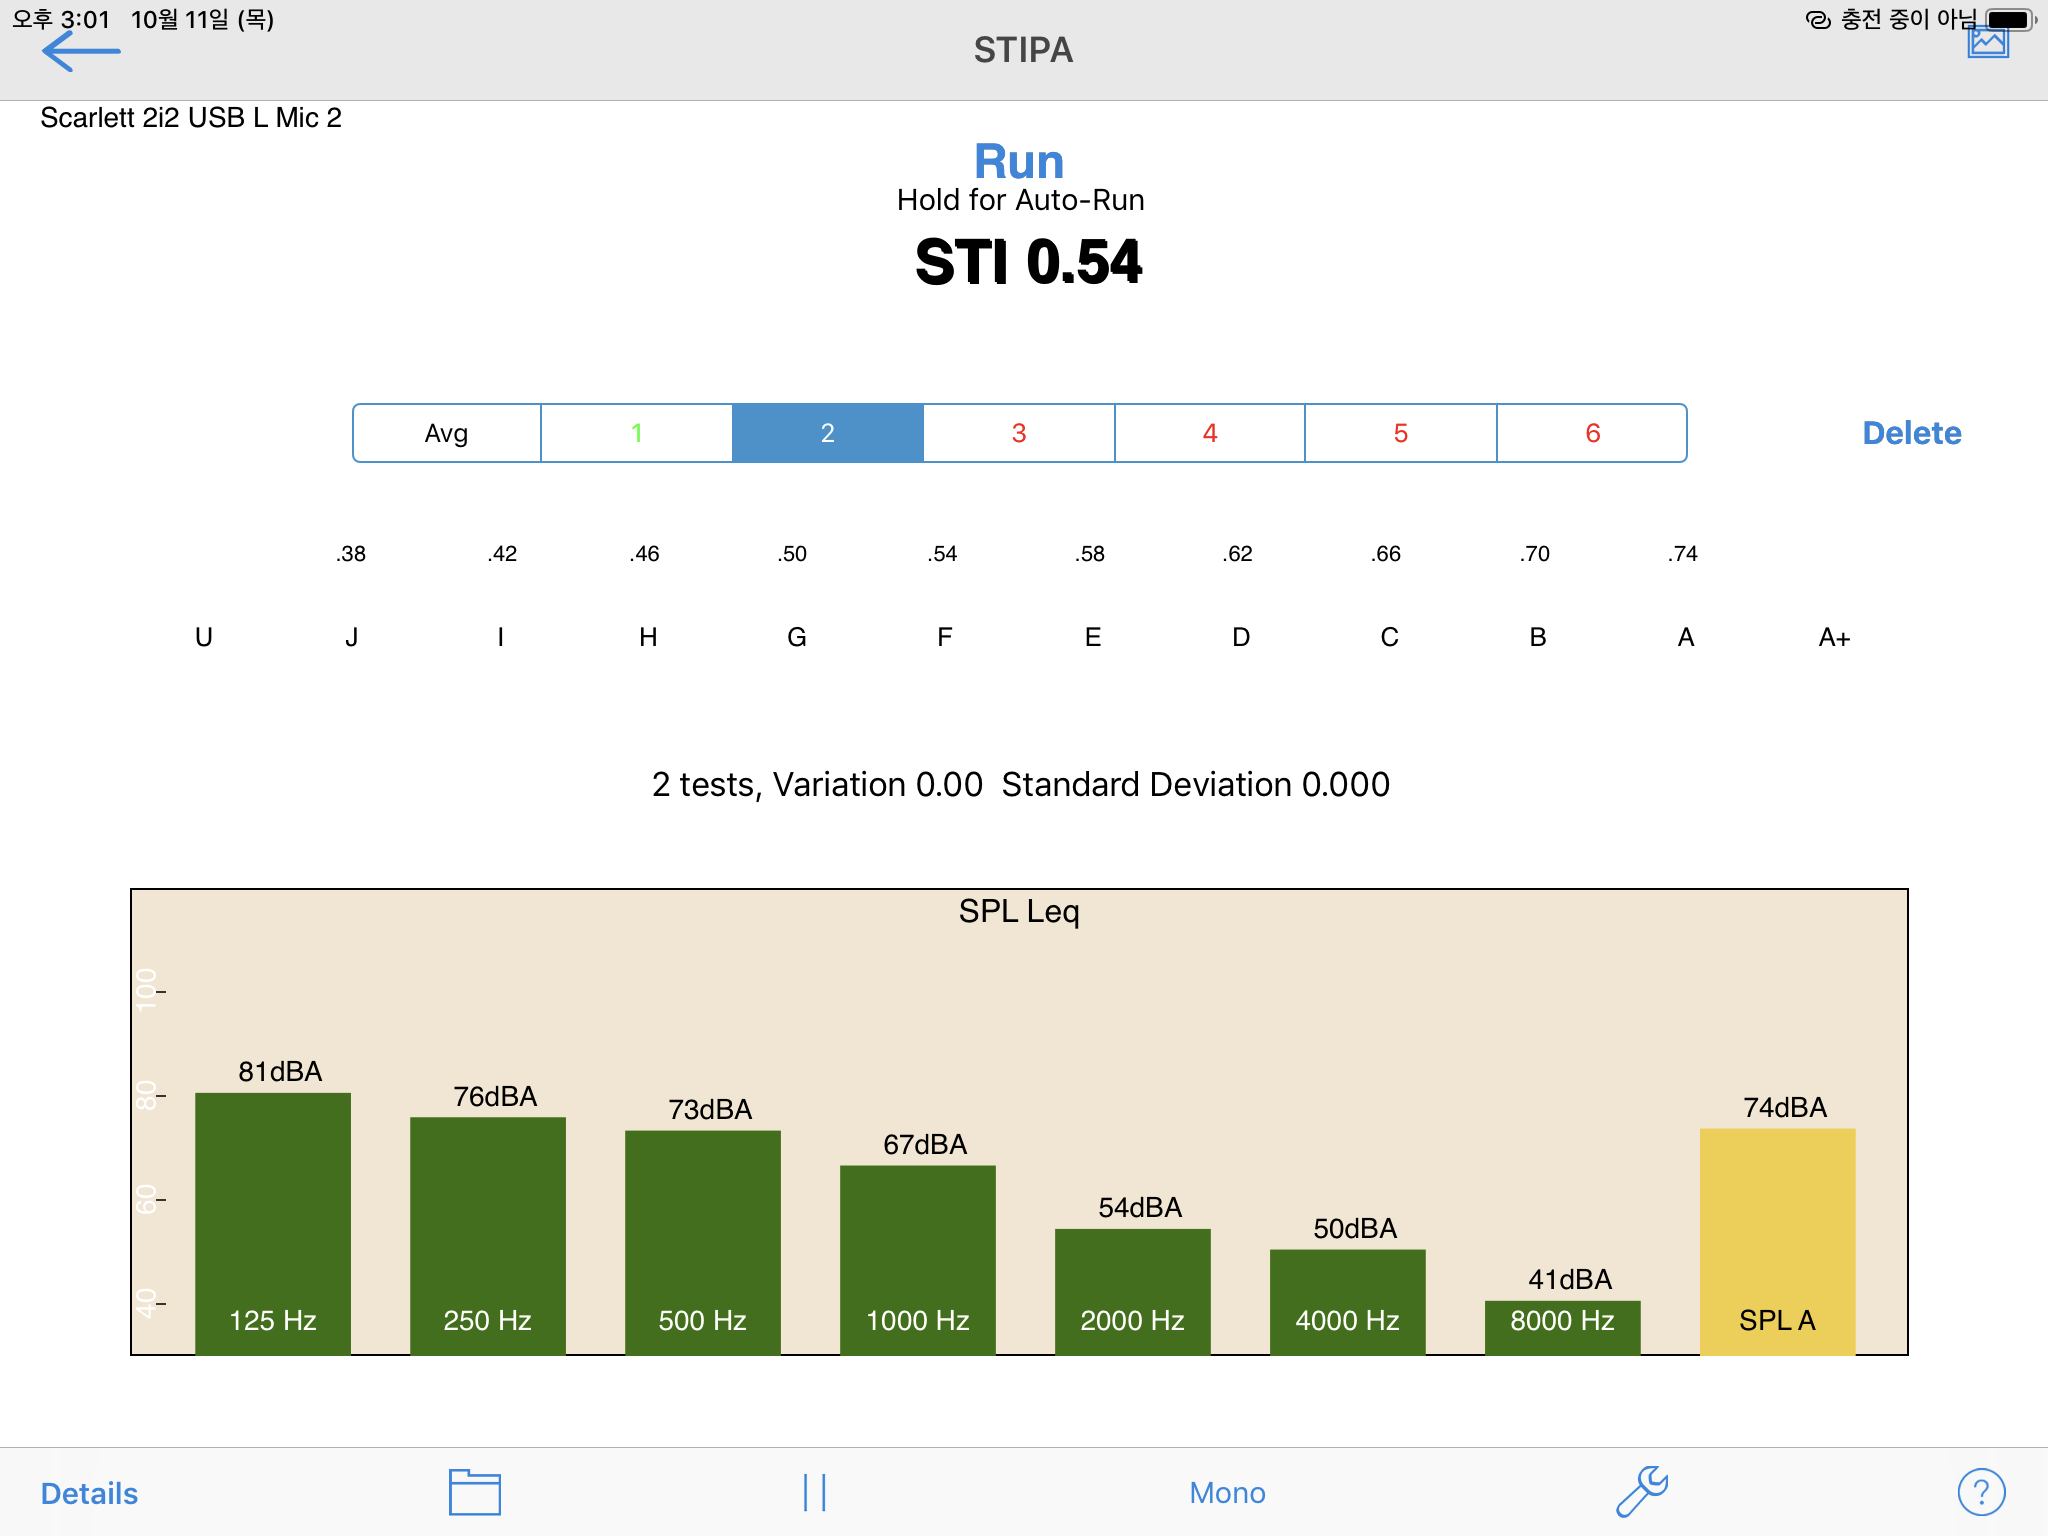
Task: Tap the back arrow icon
Action: point(80,51)
